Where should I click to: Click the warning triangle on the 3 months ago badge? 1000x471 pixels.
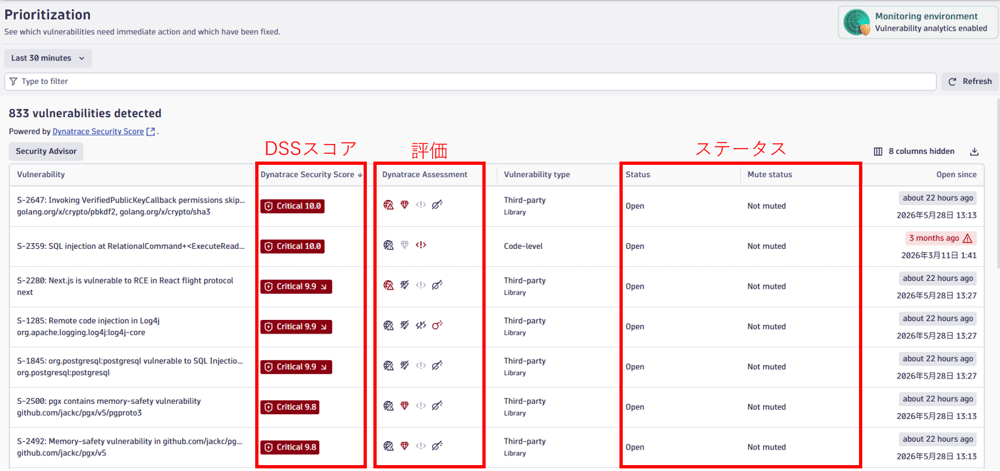click(x=967, y=238)
